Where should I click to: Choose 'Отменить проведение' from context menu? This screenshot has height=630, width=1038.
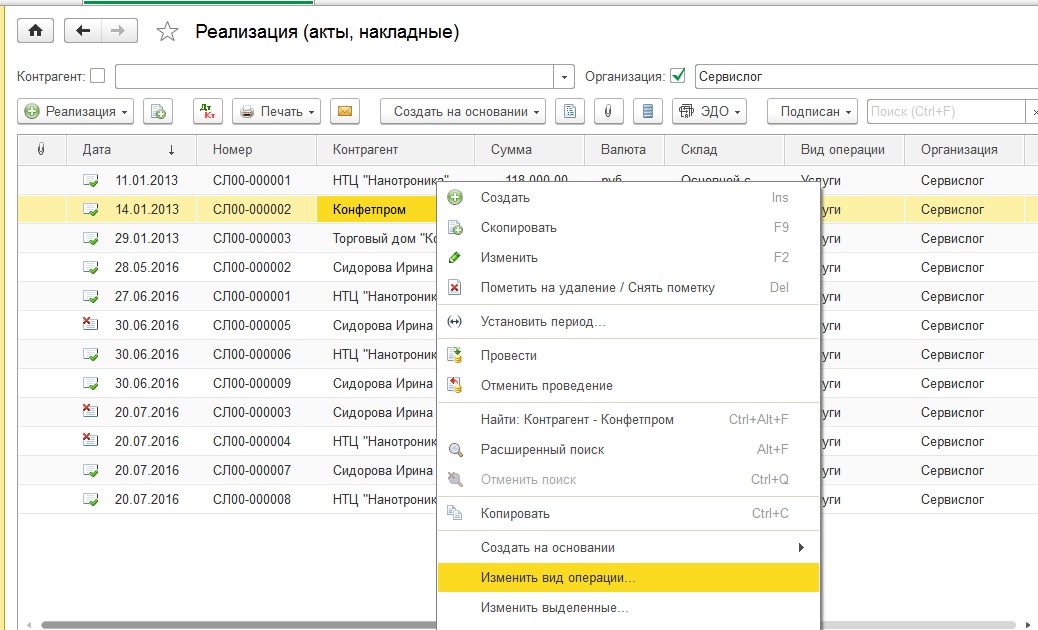pyautogui.click(x=546, y=385)
